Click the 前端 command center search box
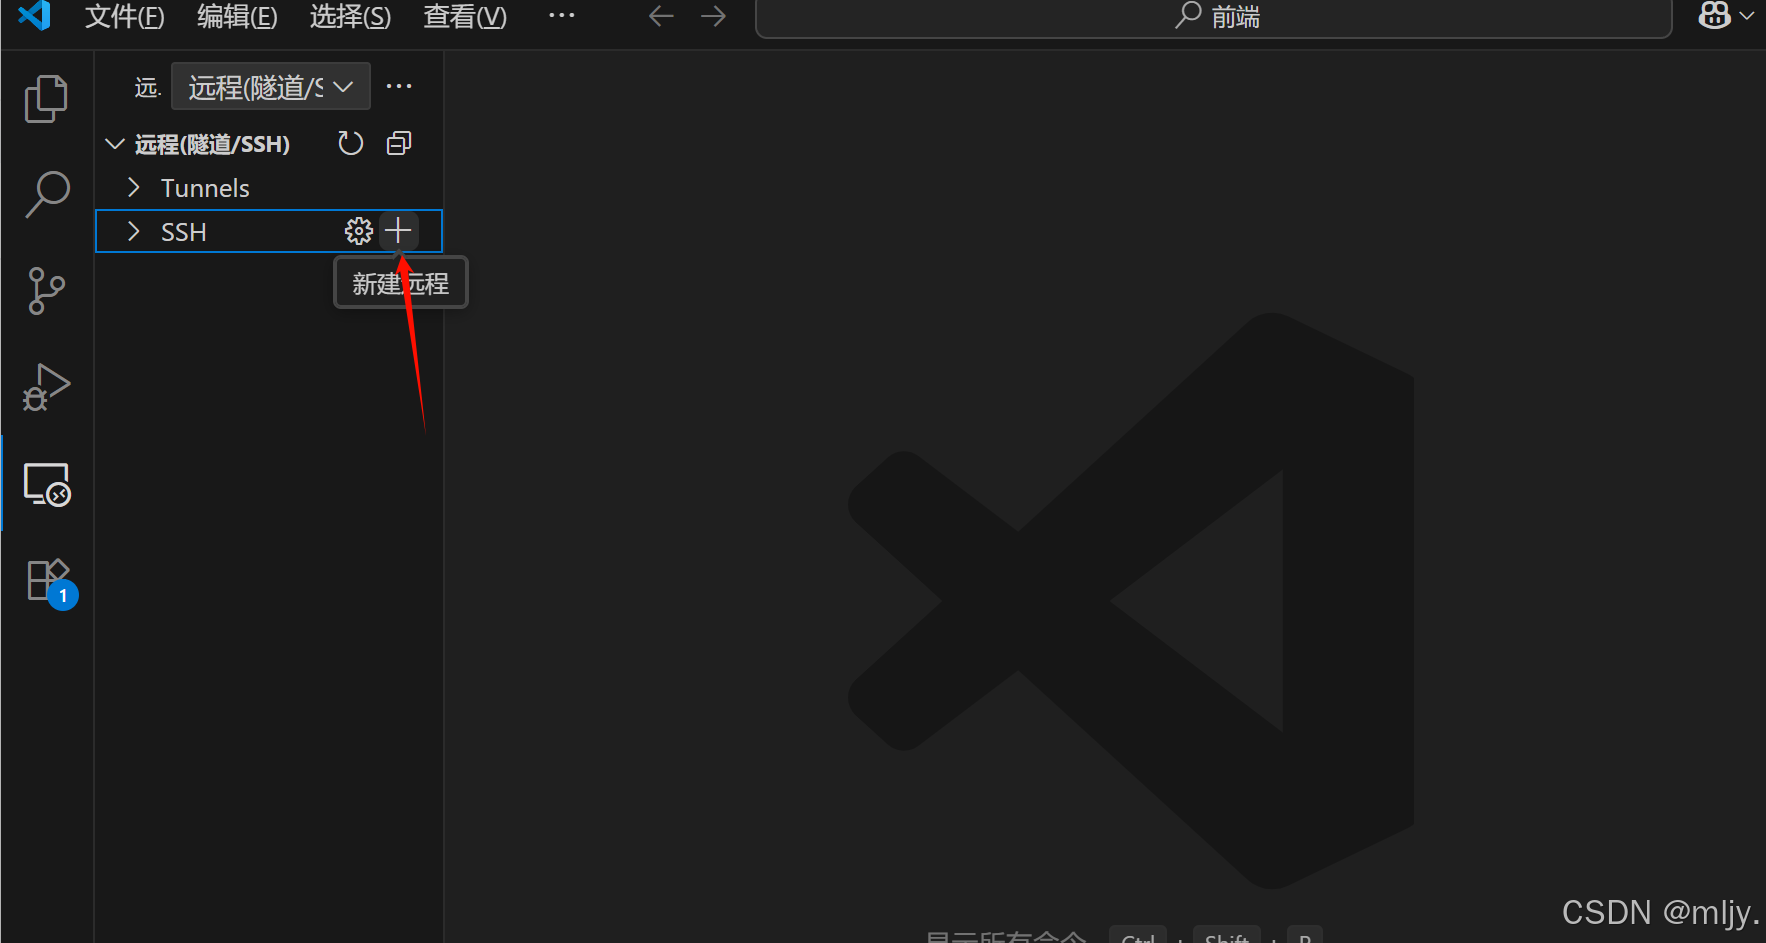 tap(1213, 17)
